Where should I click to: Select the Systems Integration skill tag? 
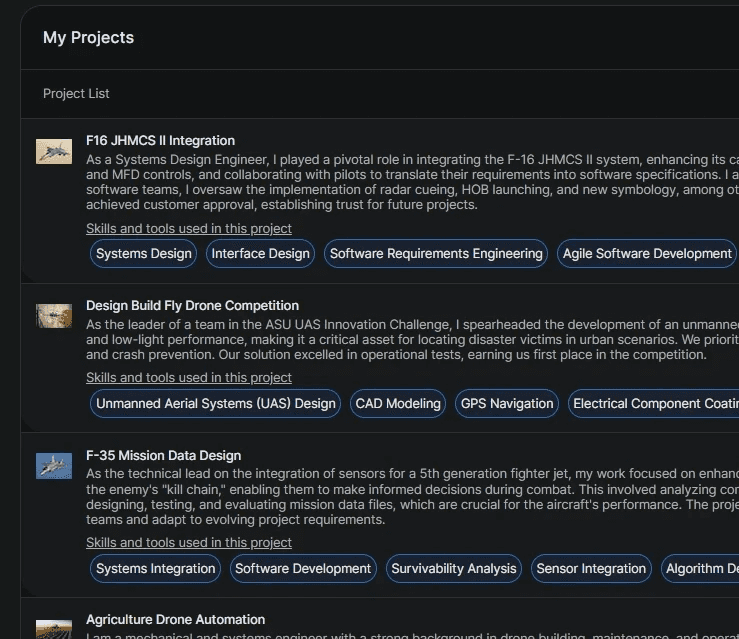coord(156,568)
